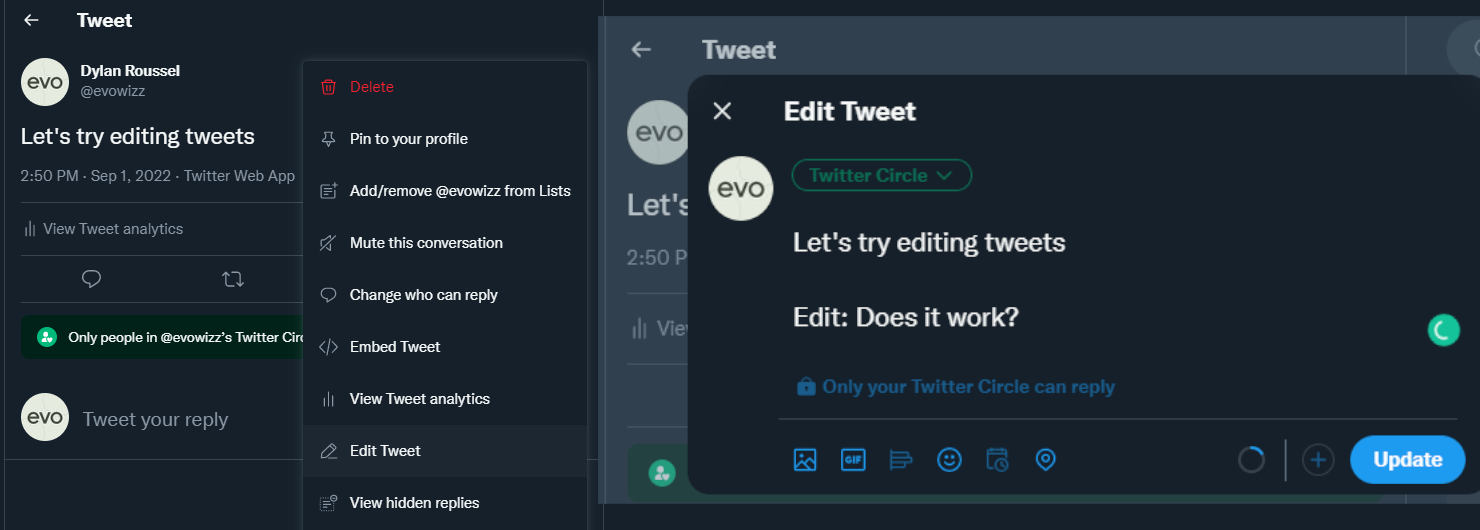The height and width of the screenshot is (530, 1480).
Task: Click the retweet icon under the tweet
Action: [233, 279]
